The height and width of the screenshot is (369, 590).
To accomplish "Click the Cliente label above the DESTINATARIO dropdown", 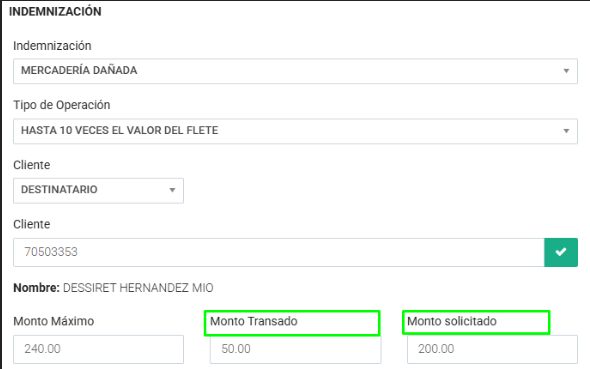I will coord(32,165).
